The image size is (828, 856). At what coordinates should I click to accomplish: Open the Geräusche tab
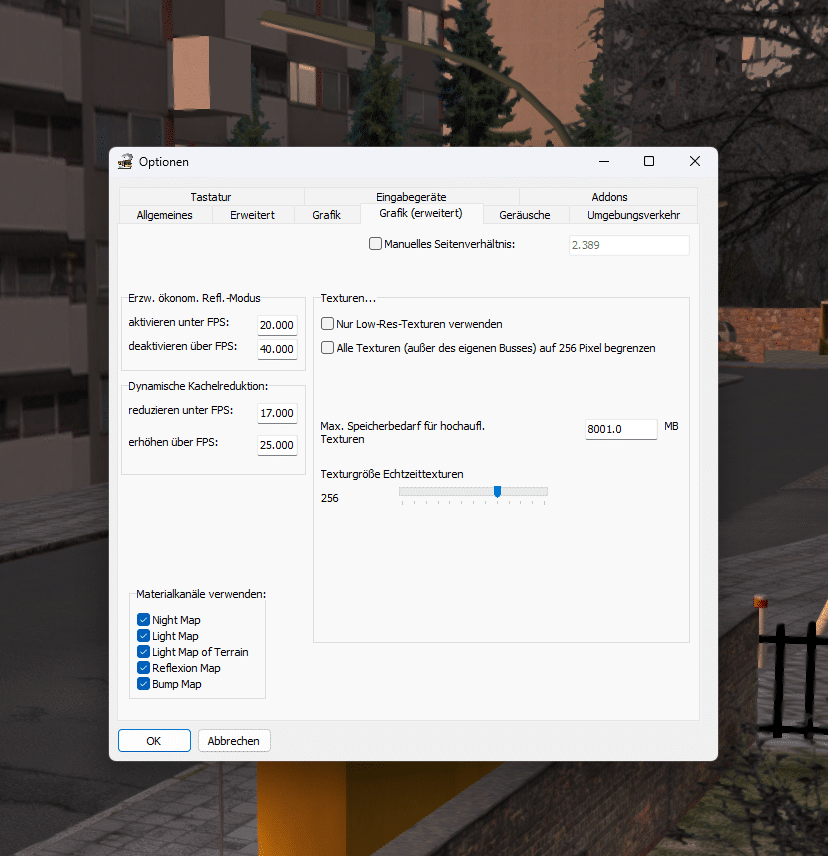click(x=525, y=215)
